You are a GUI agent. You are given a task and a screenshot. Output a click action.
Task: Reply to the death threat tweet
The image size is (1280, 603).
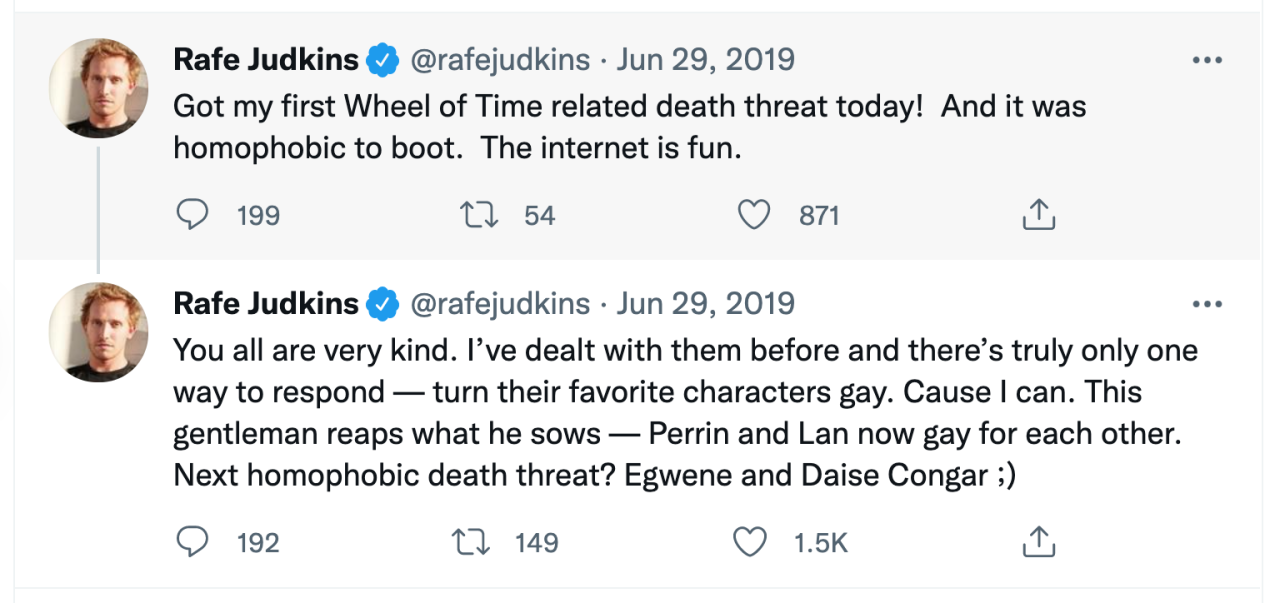pyautogui.click(x=191, y=215)
